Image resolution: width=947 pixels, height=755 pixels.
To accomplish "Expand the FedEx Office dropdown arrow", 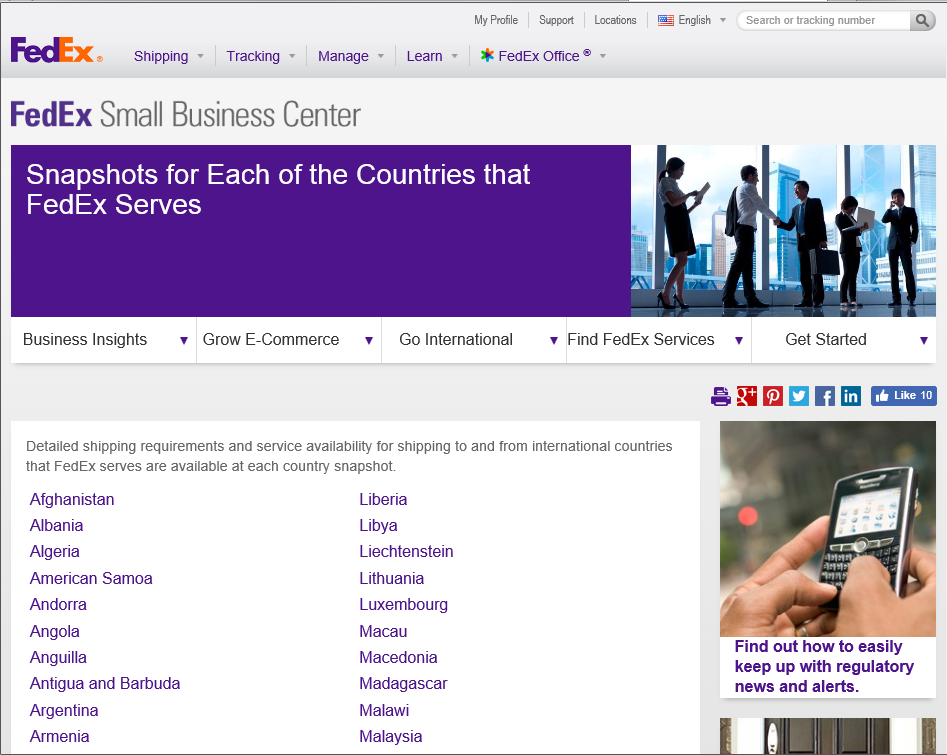I will tap(603, 56).
